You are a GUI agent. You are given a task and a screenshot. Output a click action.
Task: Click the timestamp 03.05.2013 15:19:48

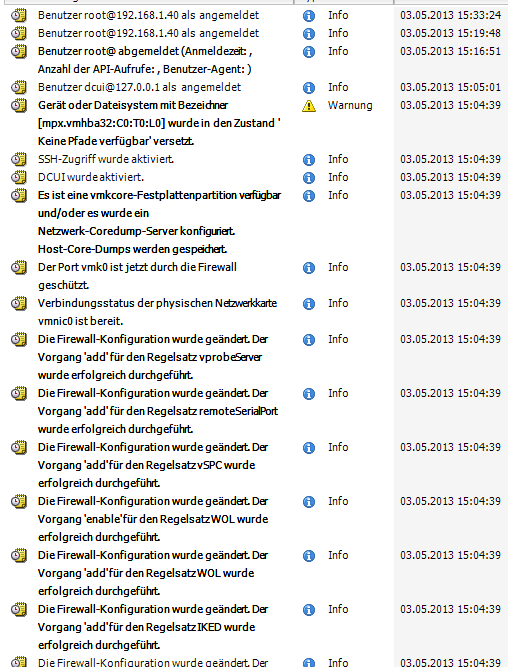(x=450, y=33)
